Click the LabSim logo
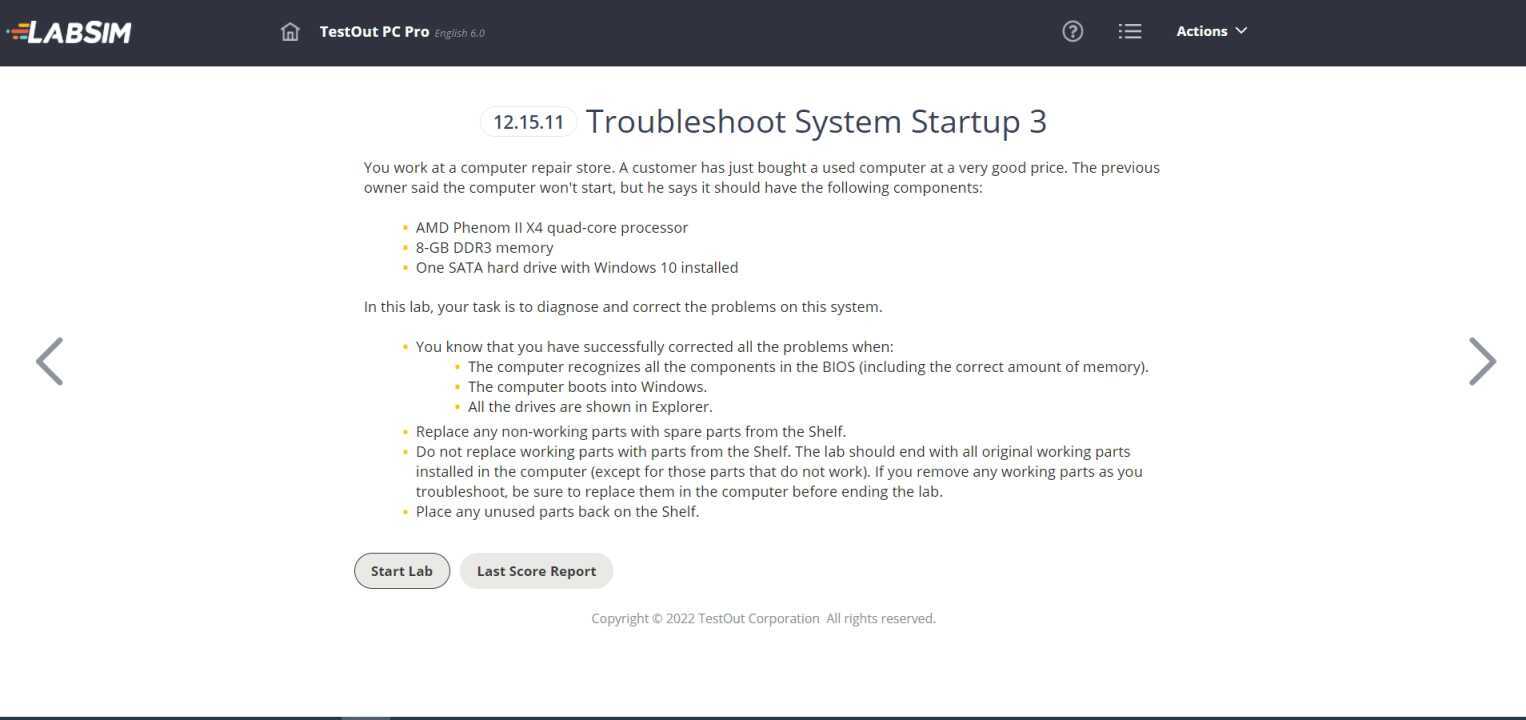1526x720 pixels. [x=69, y=31]
